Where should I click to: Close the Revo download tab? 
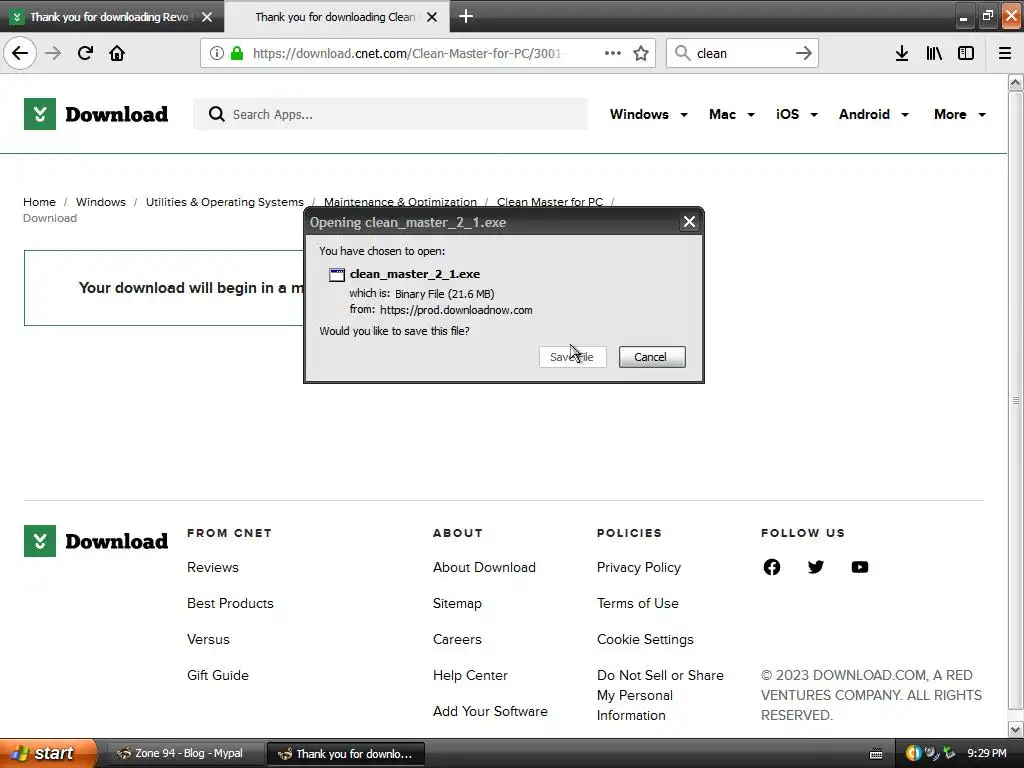[207, 17]
